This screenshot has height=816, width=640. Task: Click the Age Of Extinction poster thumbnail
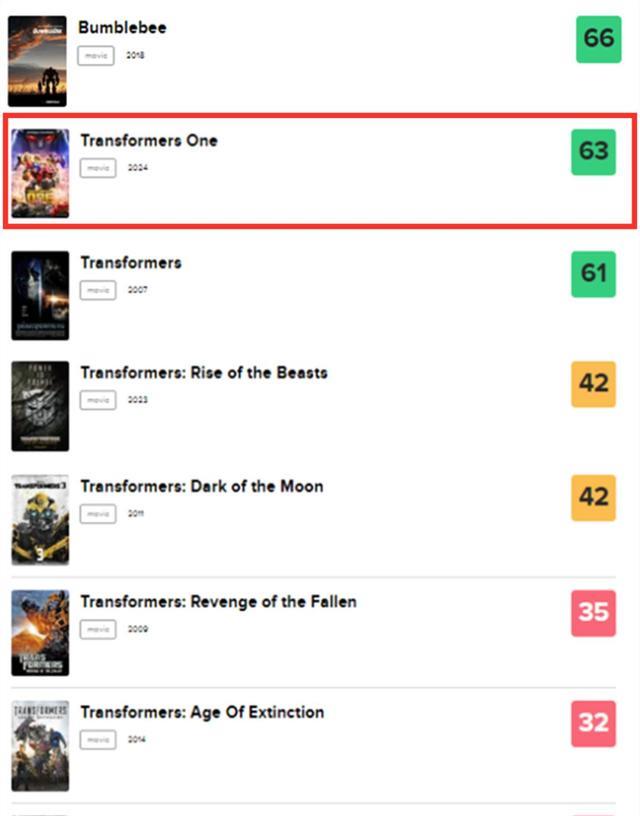[40, 746]
